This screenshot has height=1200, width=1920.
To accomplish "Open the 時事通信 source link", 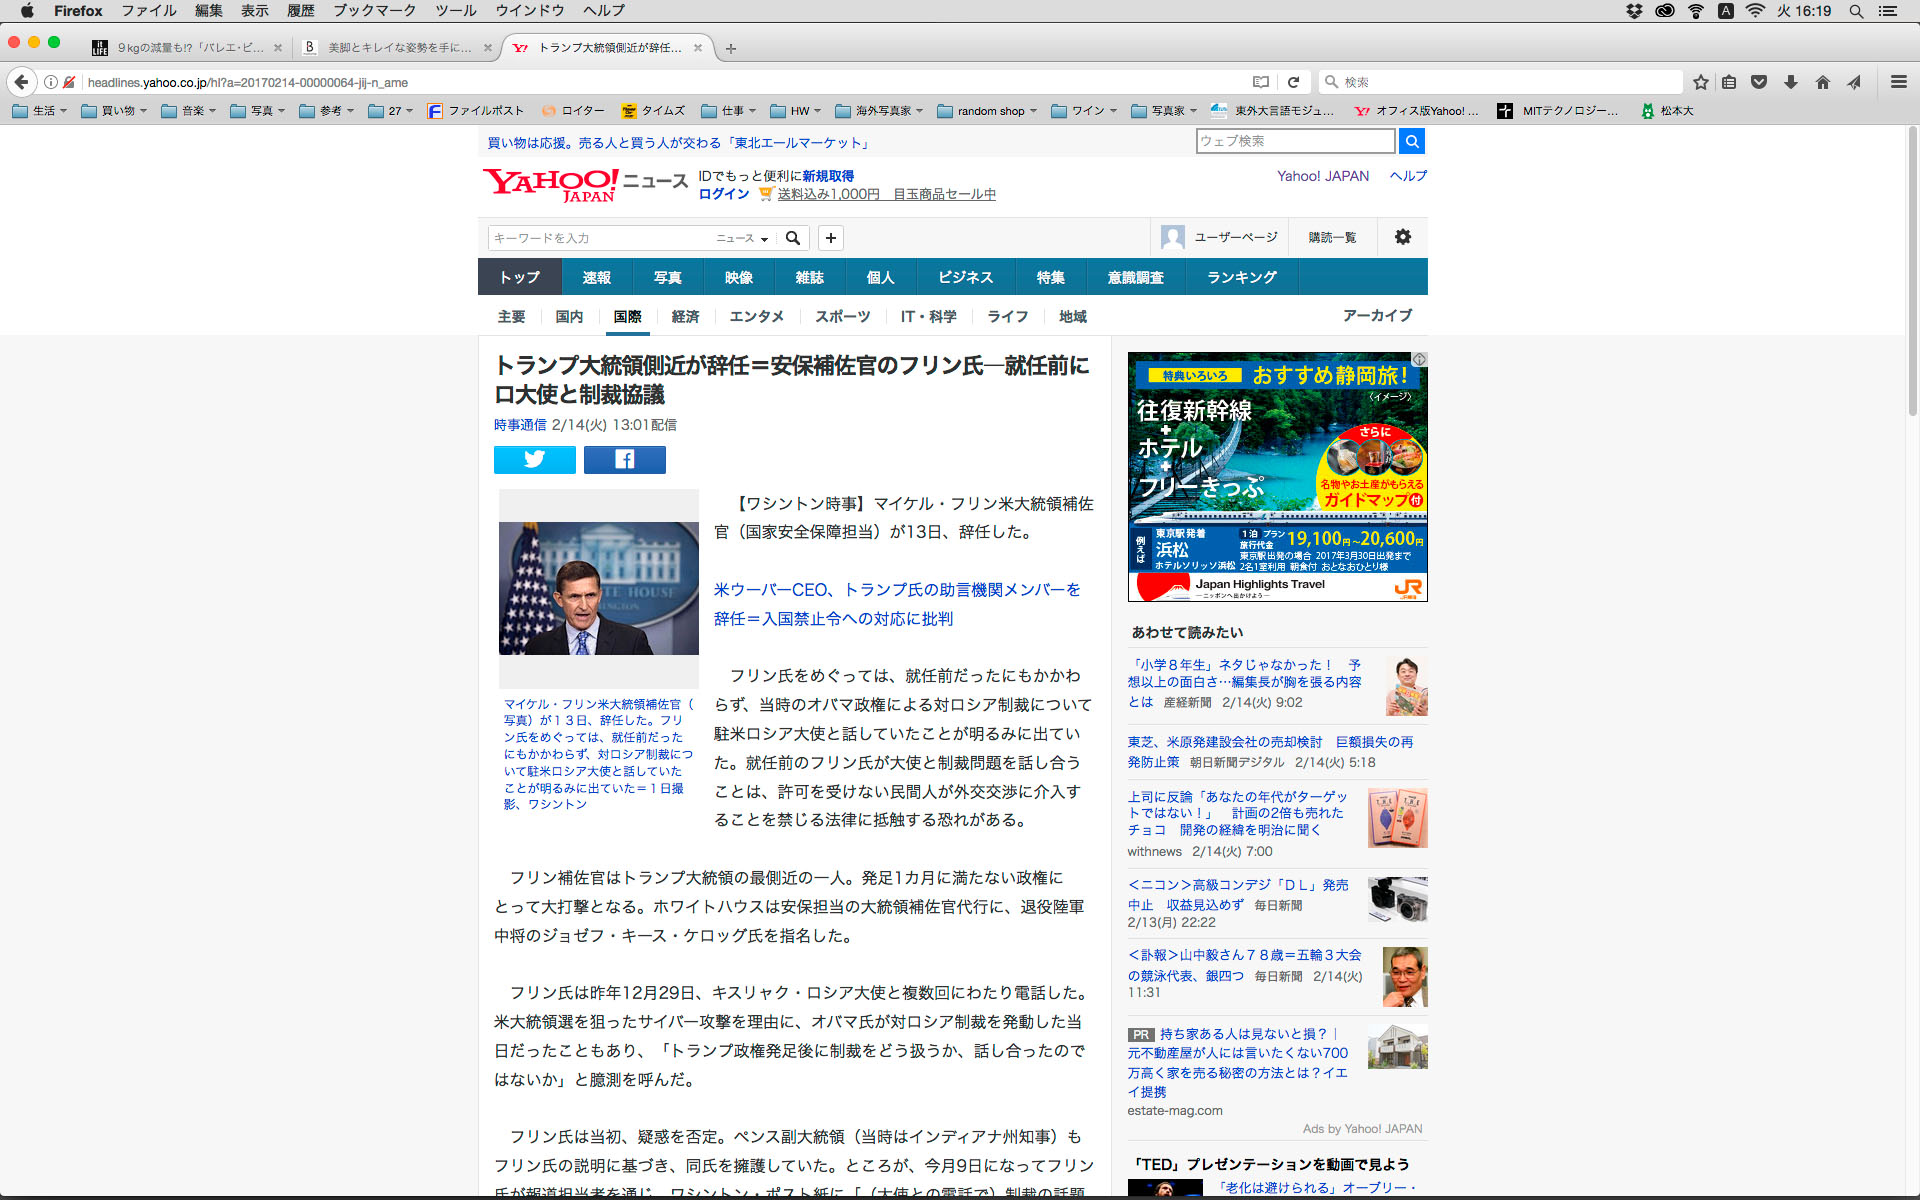I will click(520, 425).
